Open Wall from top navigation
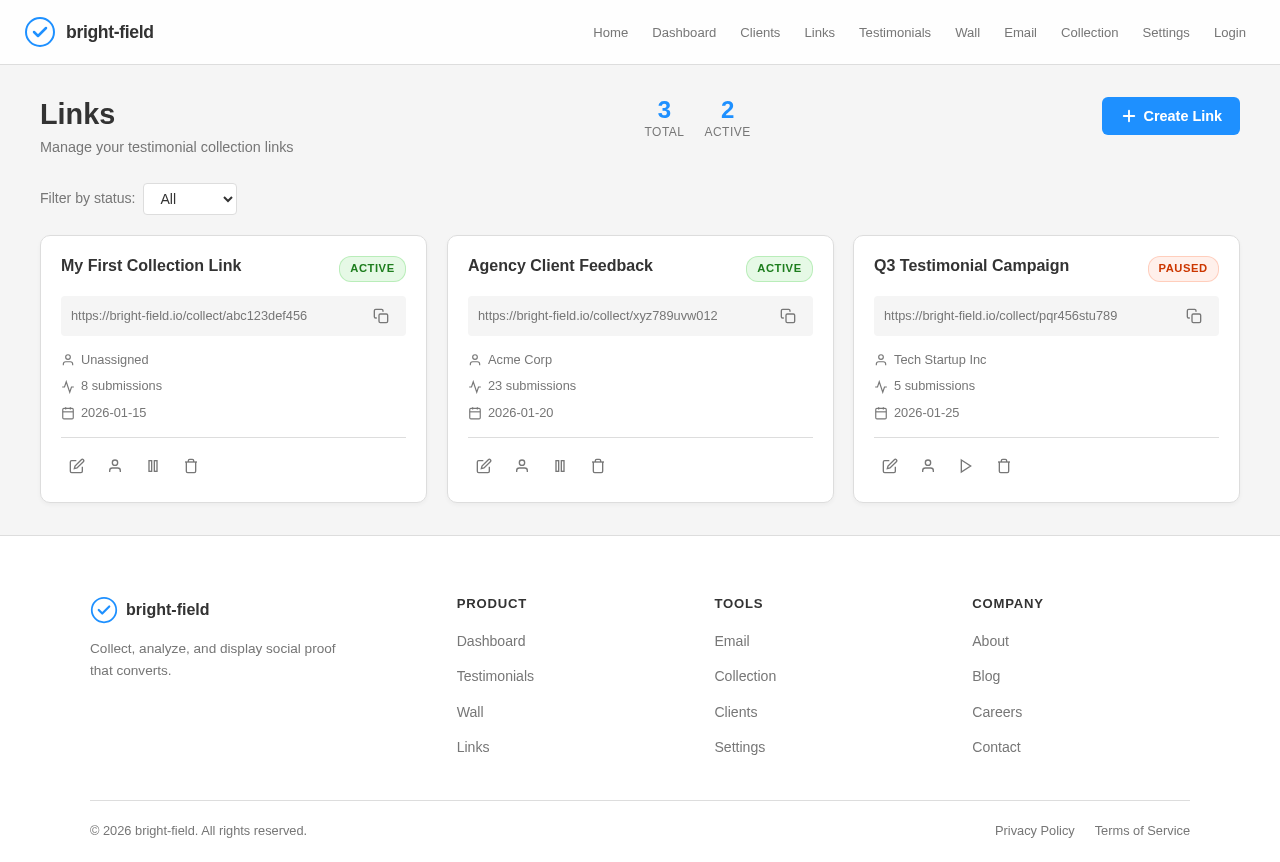 tap(967, 32)
